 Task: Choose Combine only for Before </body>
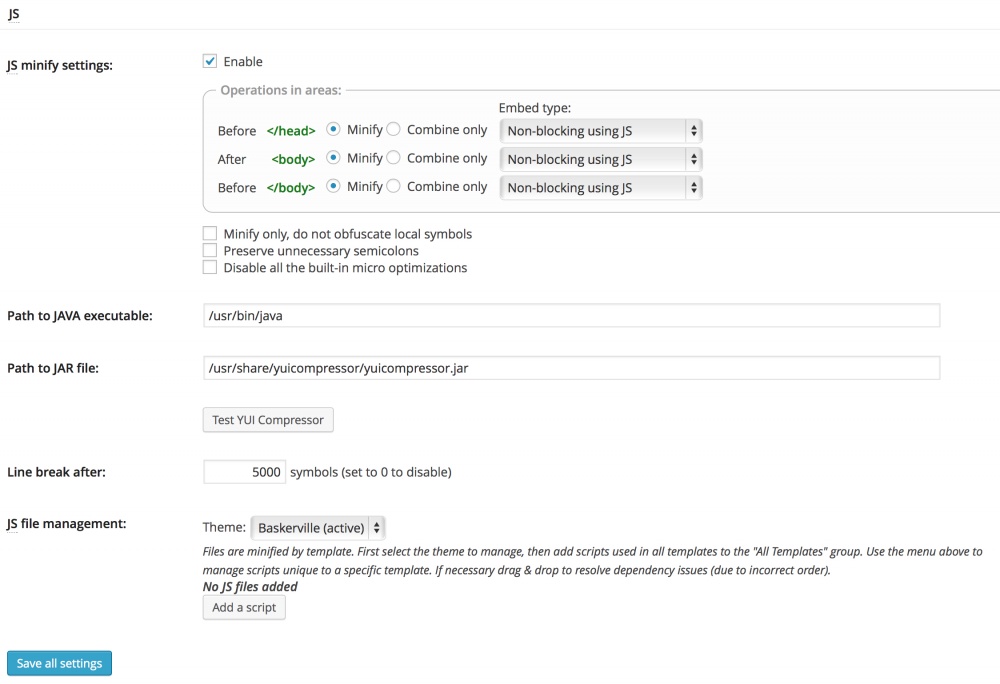(x=393, y=187)
